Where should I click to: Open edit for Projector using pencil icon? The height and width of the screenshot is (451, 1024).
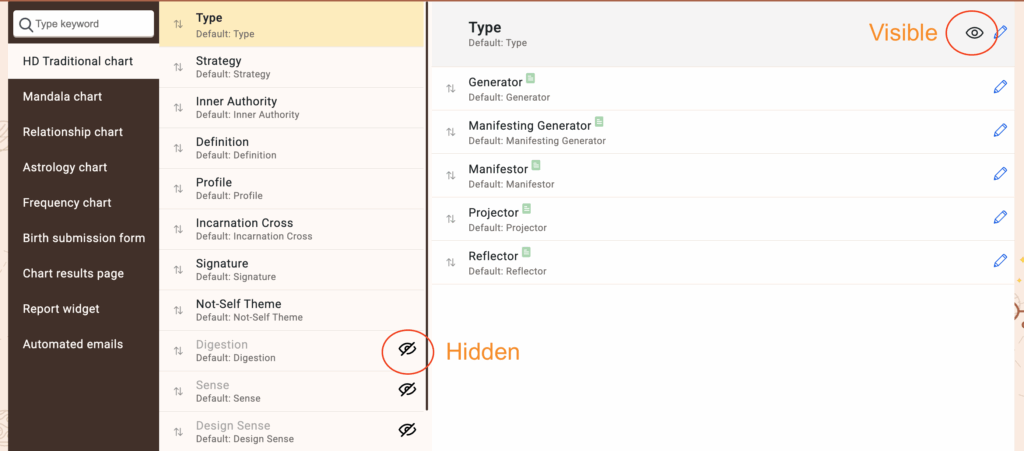1000,217
